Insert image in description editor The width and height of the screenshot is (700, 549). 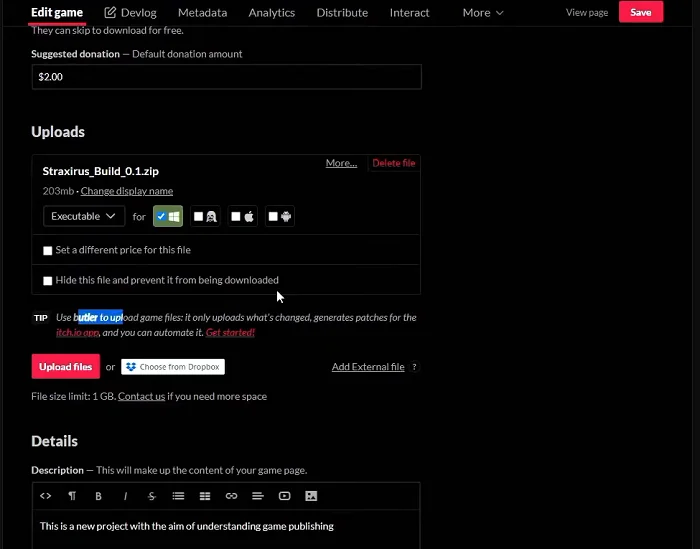tap(311, 496)
